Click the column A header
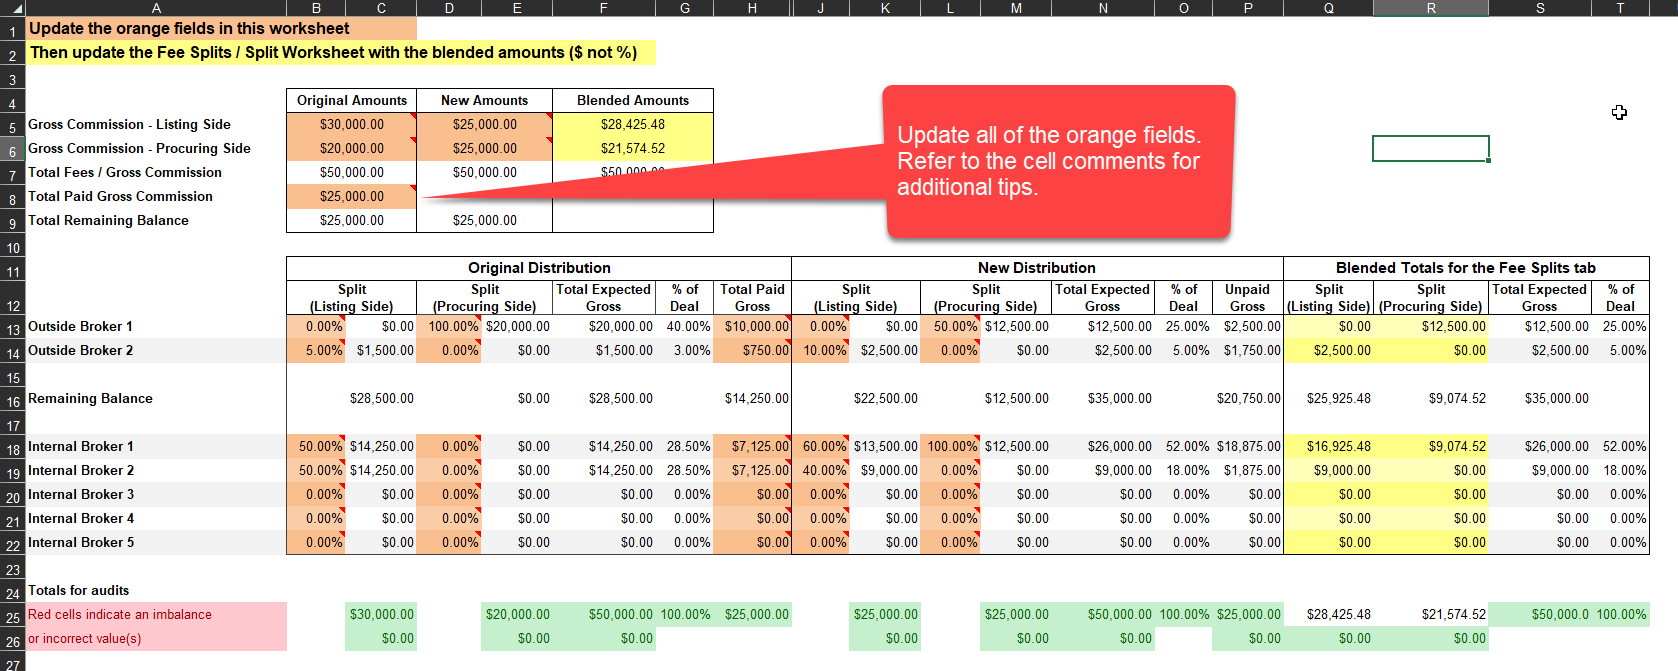The width and height of the screenshot is (1678, 671). (156, 8)
